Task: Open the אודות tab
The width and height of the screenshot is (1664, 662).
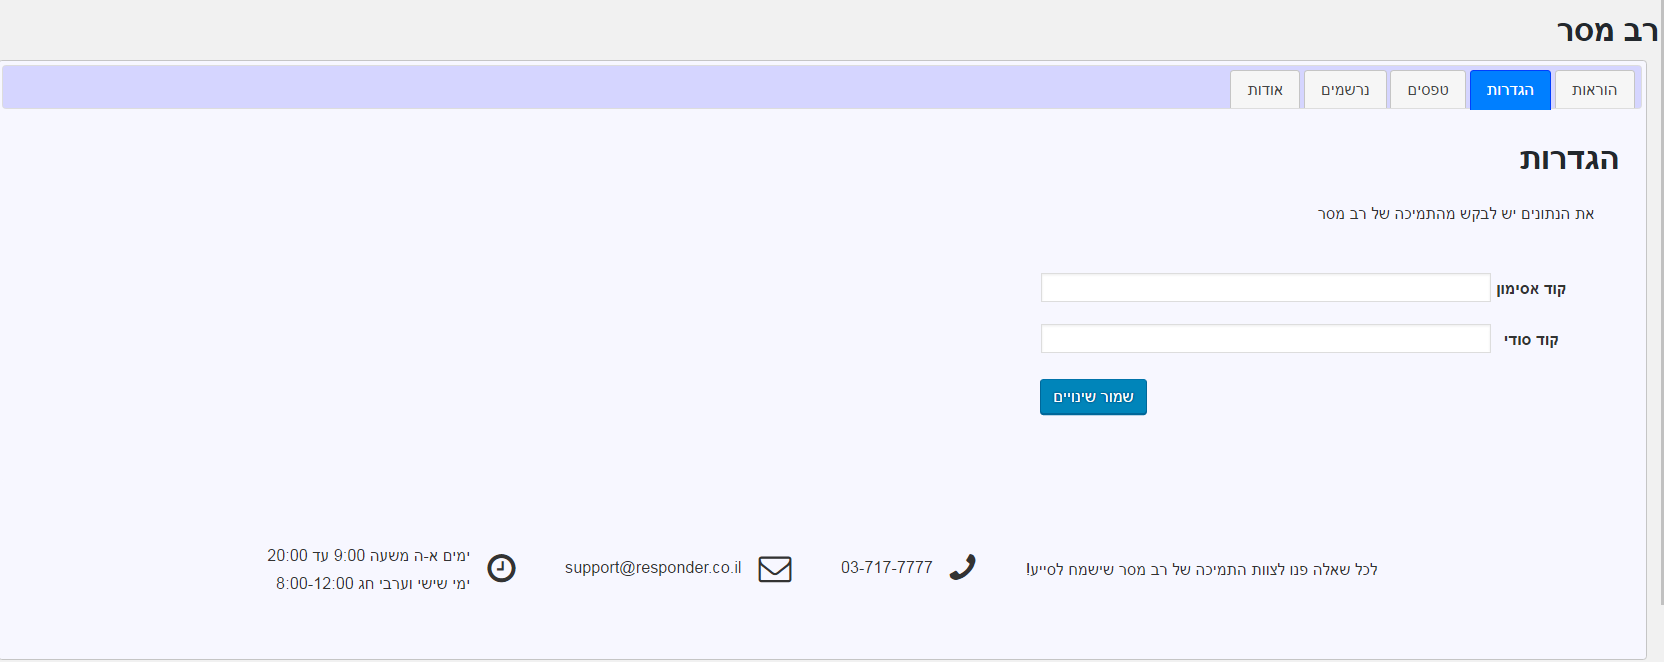Action: (x=1264, y=90)
